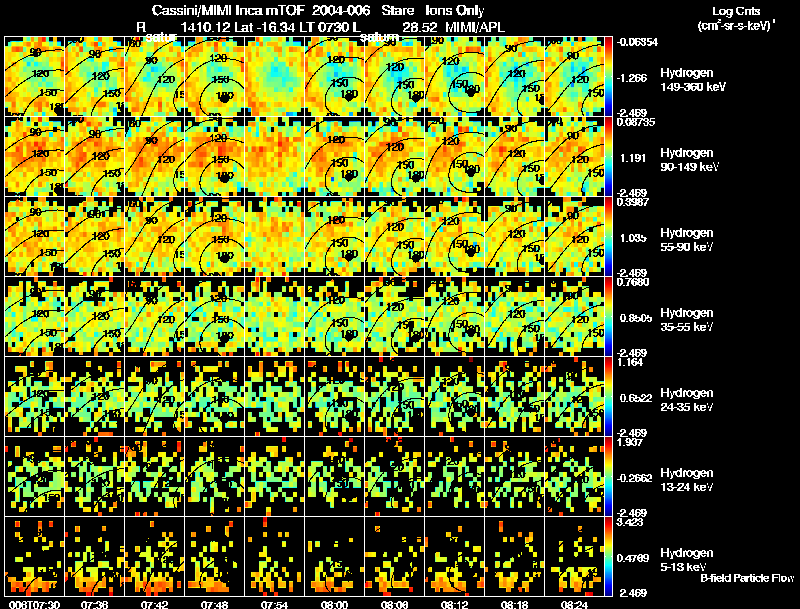Select the 0.6522 scale value

coord(635,398)
